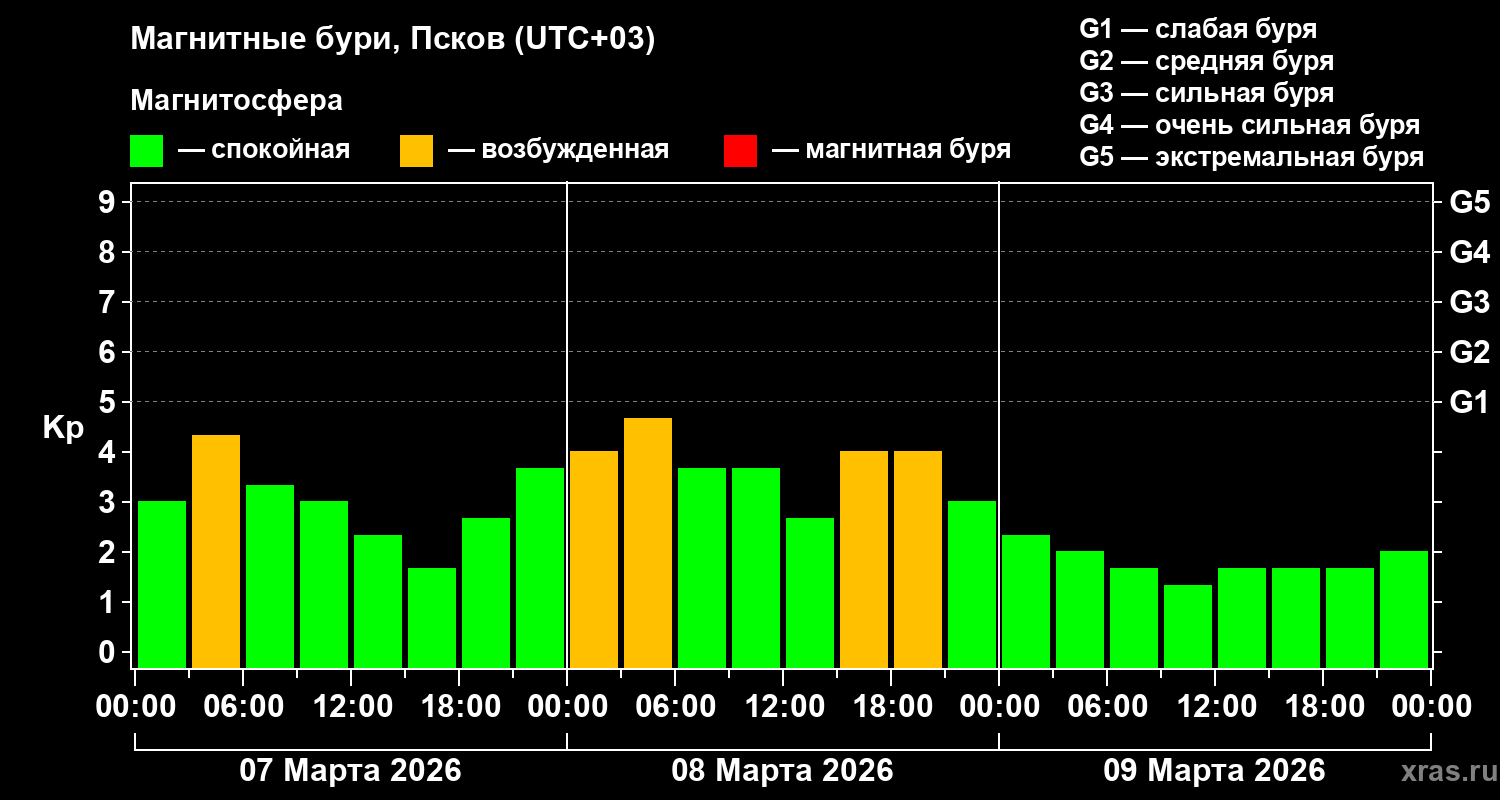Click the 21:00–00:00 green bar on 09 Марта
This screenshot has width=1500, height=800.
[1404, 609]
